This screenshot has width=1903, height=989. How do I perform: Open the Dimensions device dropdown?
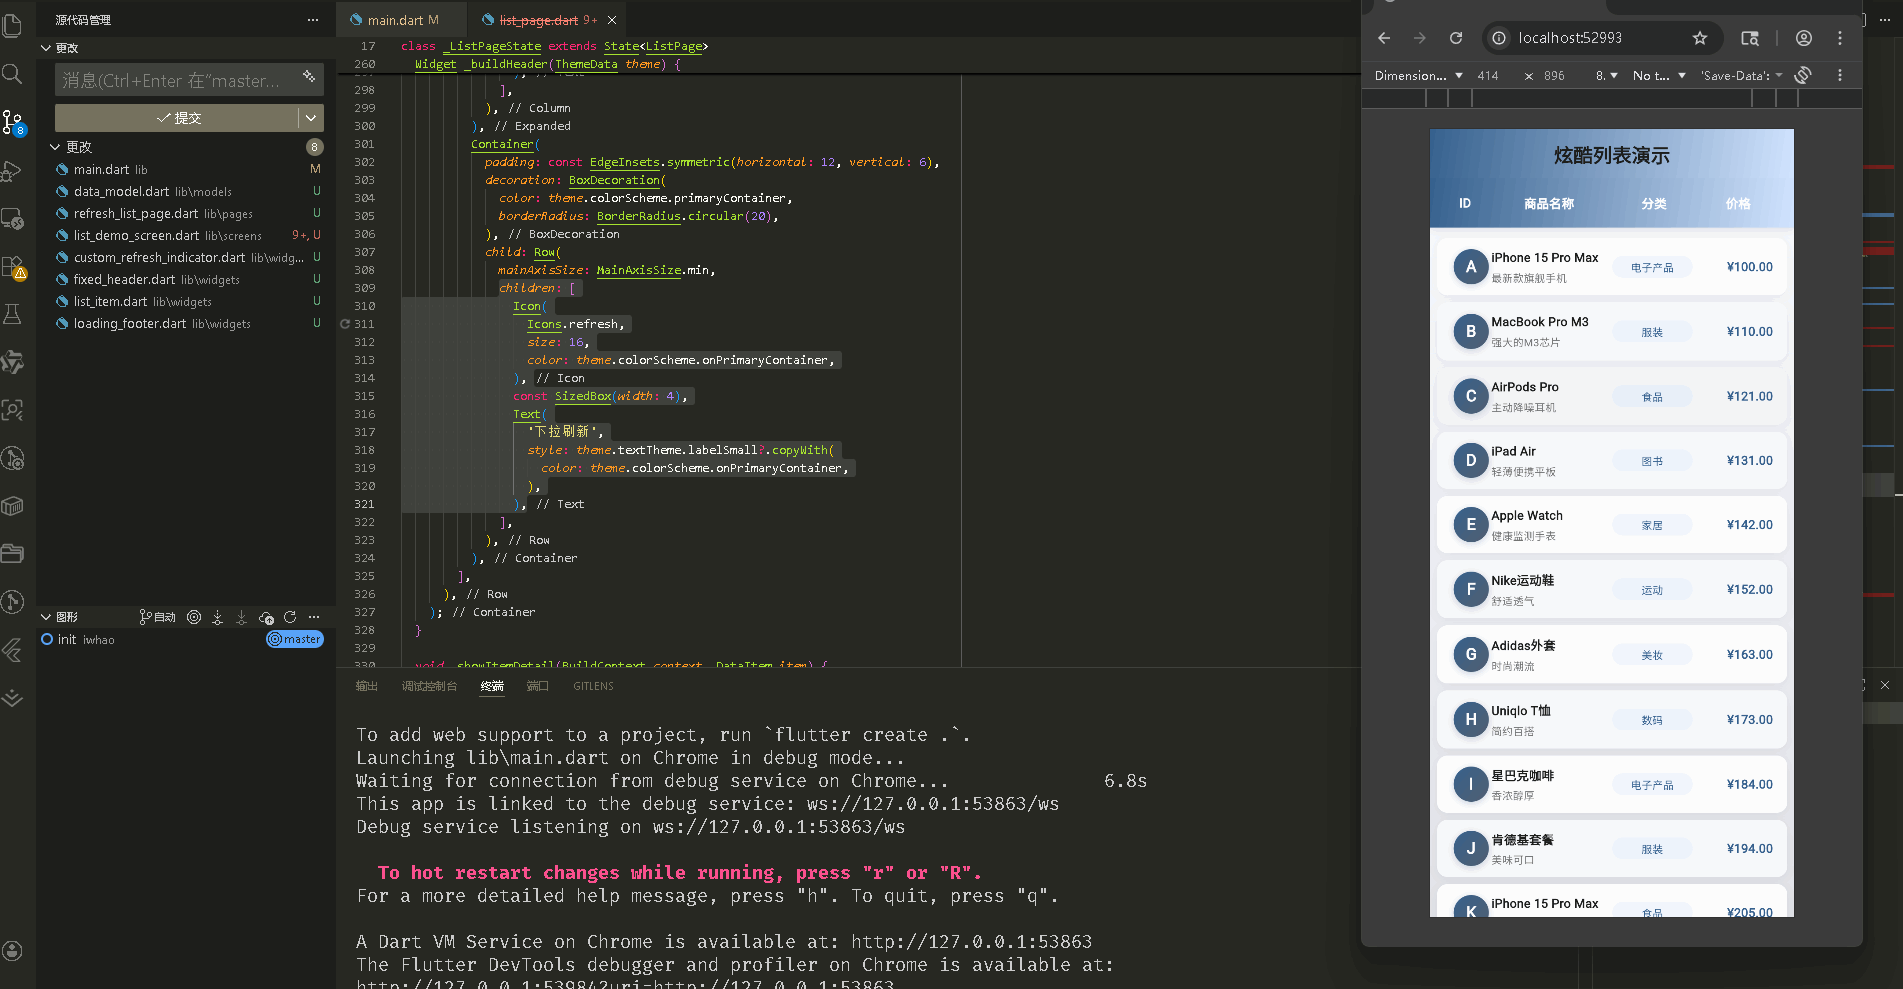1418,75
